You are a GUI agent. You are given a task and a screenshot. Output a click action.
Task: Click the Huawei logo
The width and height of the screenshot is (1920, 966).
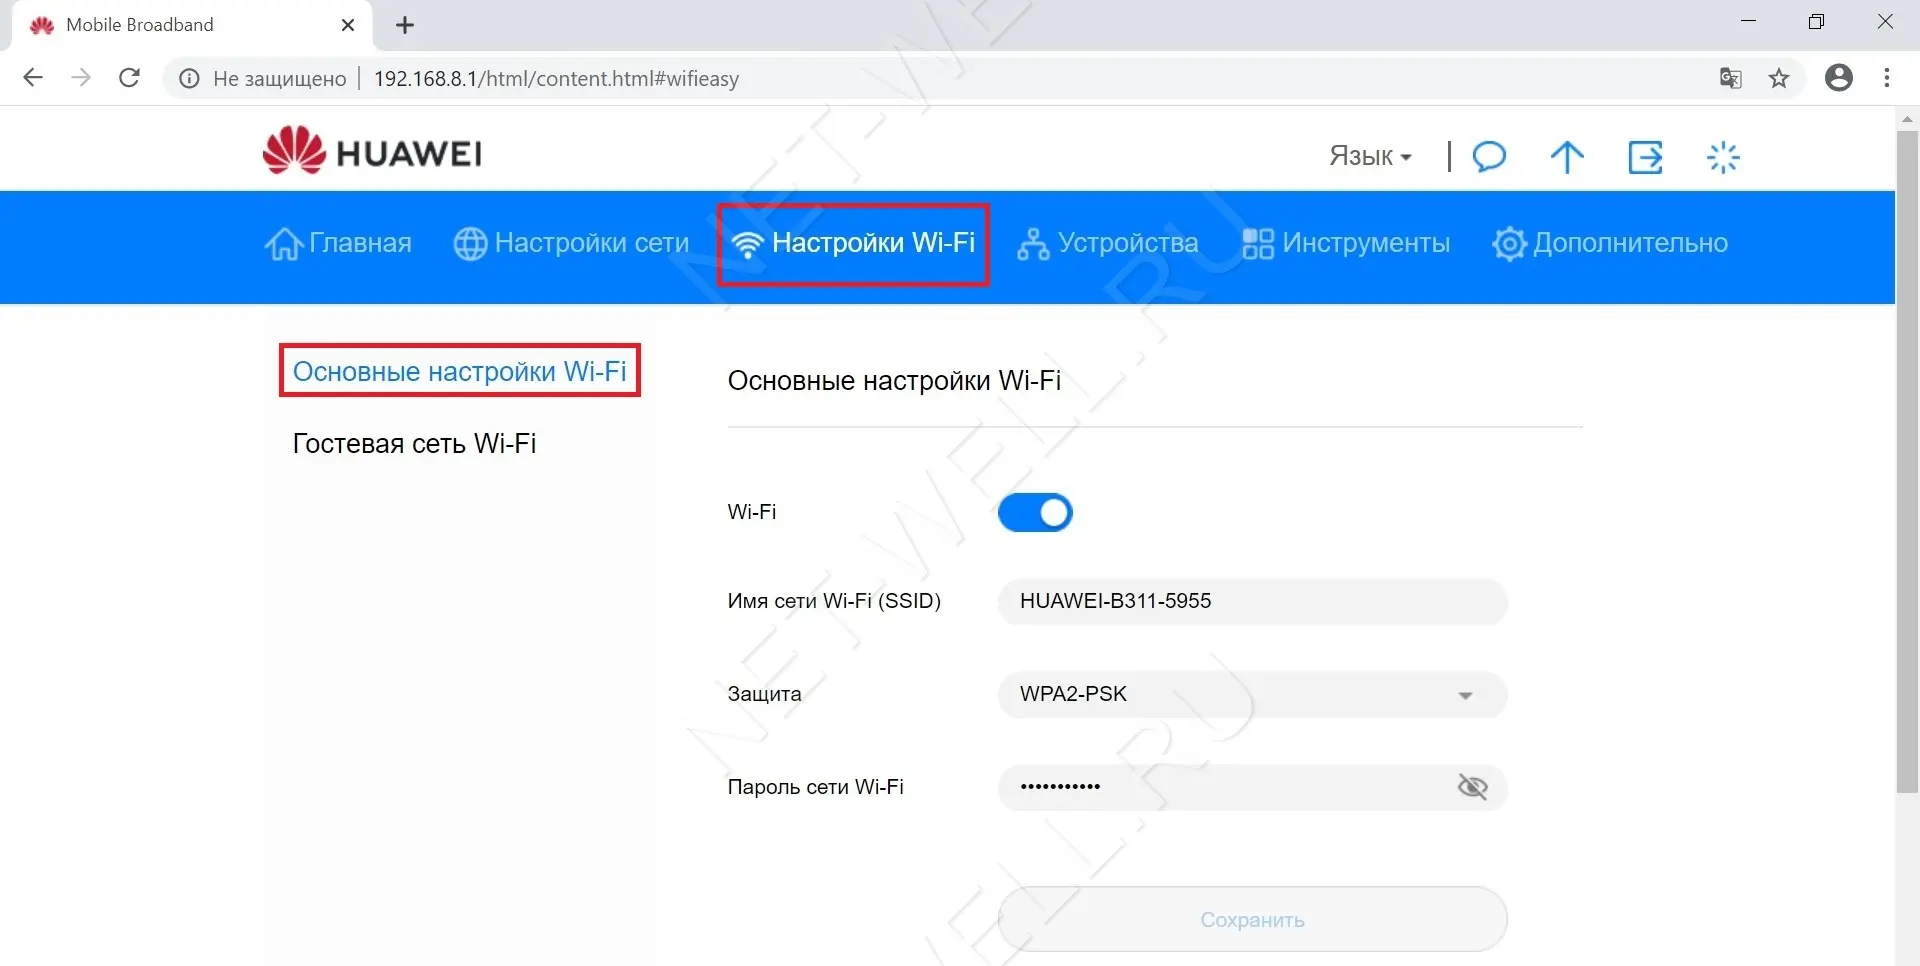coord(372,151)
